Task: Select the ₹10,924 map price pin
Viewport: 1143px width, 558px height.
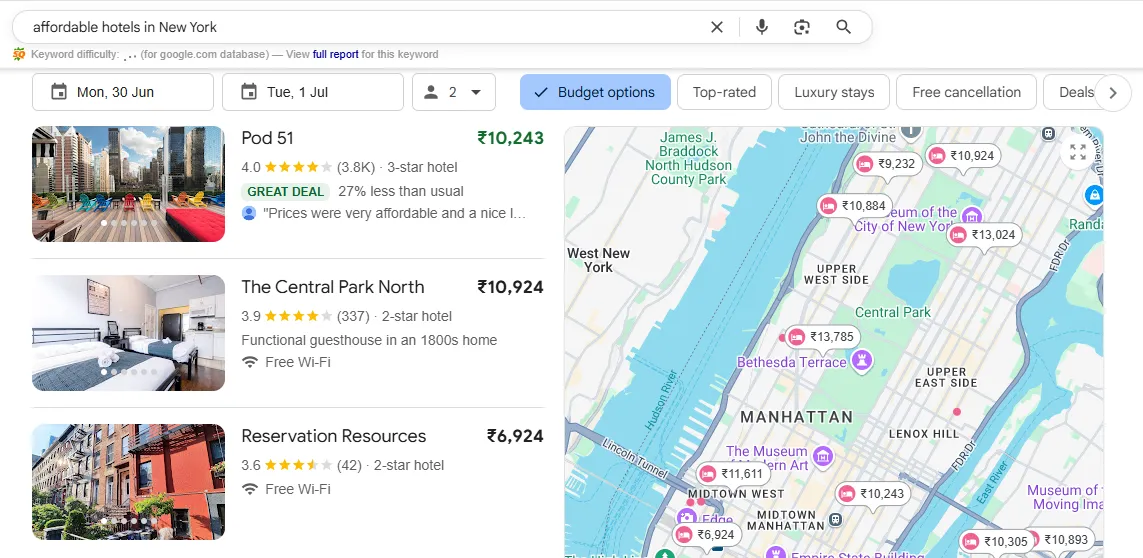Action: [x=963, y=155]
